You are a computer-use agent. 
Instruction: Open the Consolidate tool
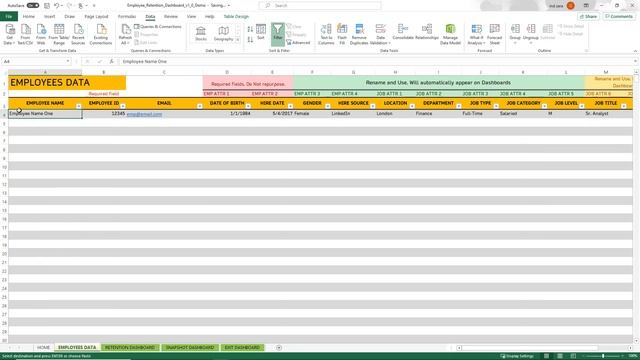(403, 32)
